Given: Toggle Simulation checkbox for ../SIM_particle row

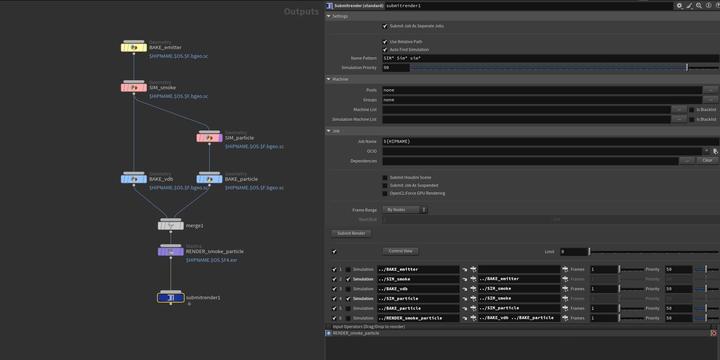Looking at the screenshot, I should pyautogui.click(x=348, y=298).
